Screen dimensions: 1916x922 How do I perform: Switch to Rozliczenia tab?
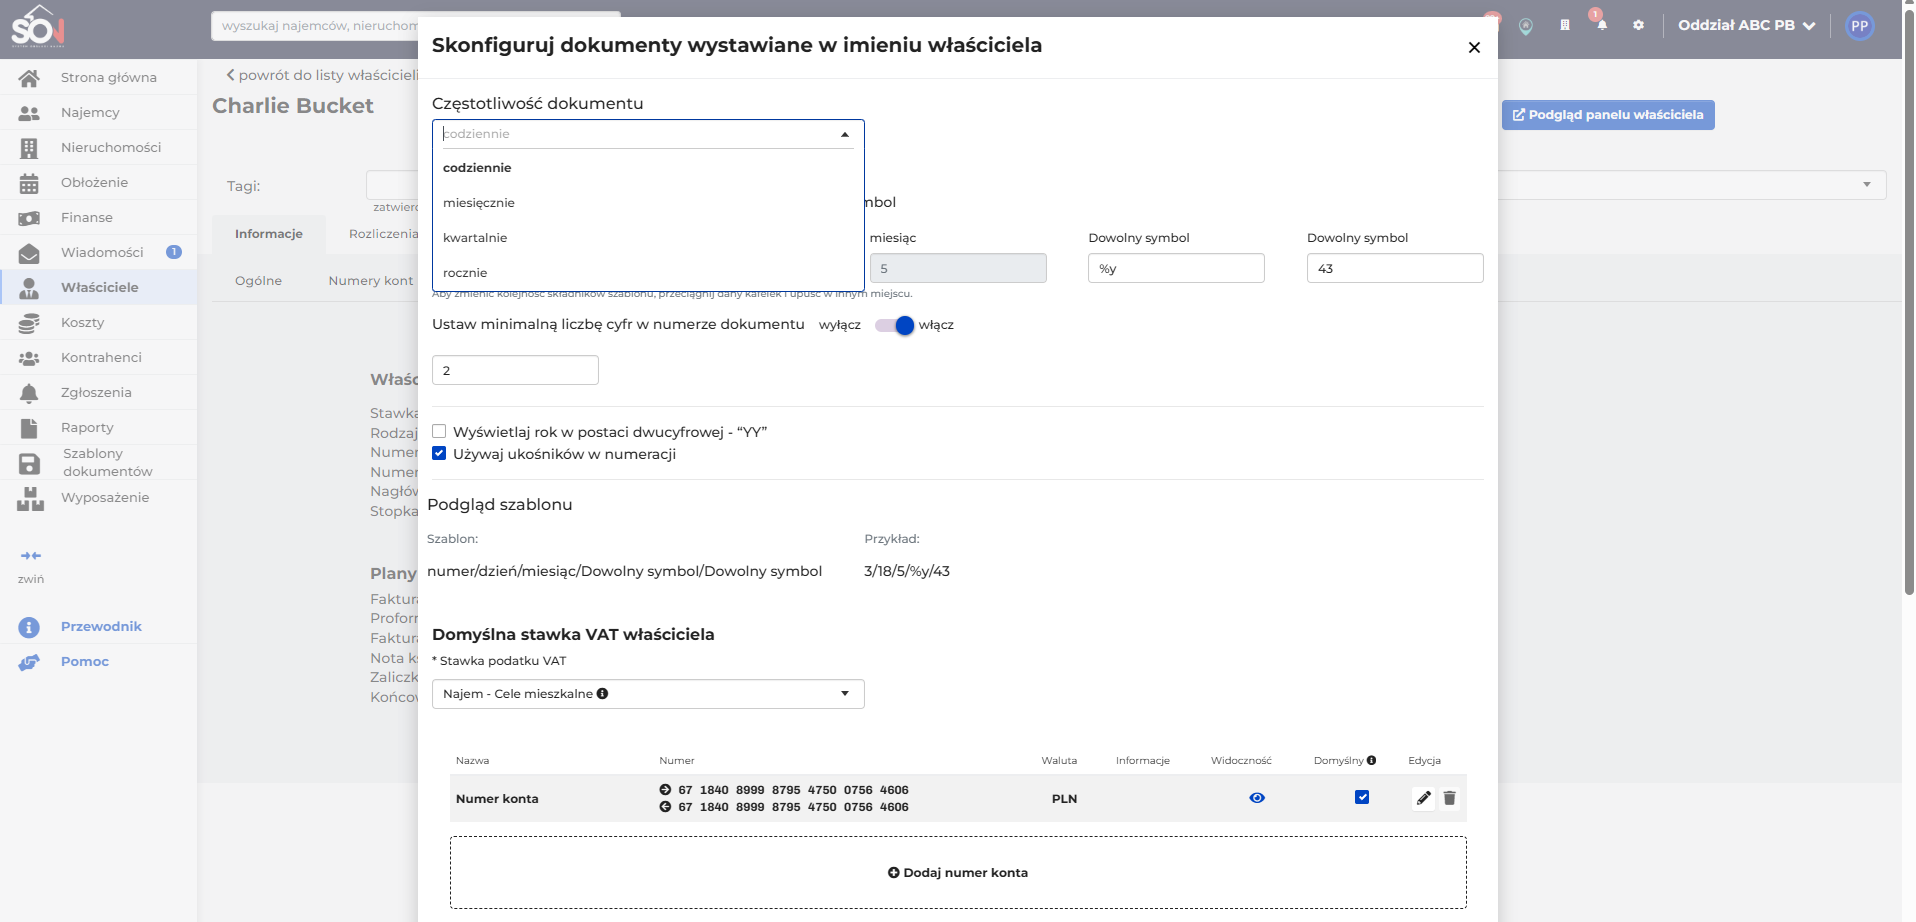pos(383,234)
